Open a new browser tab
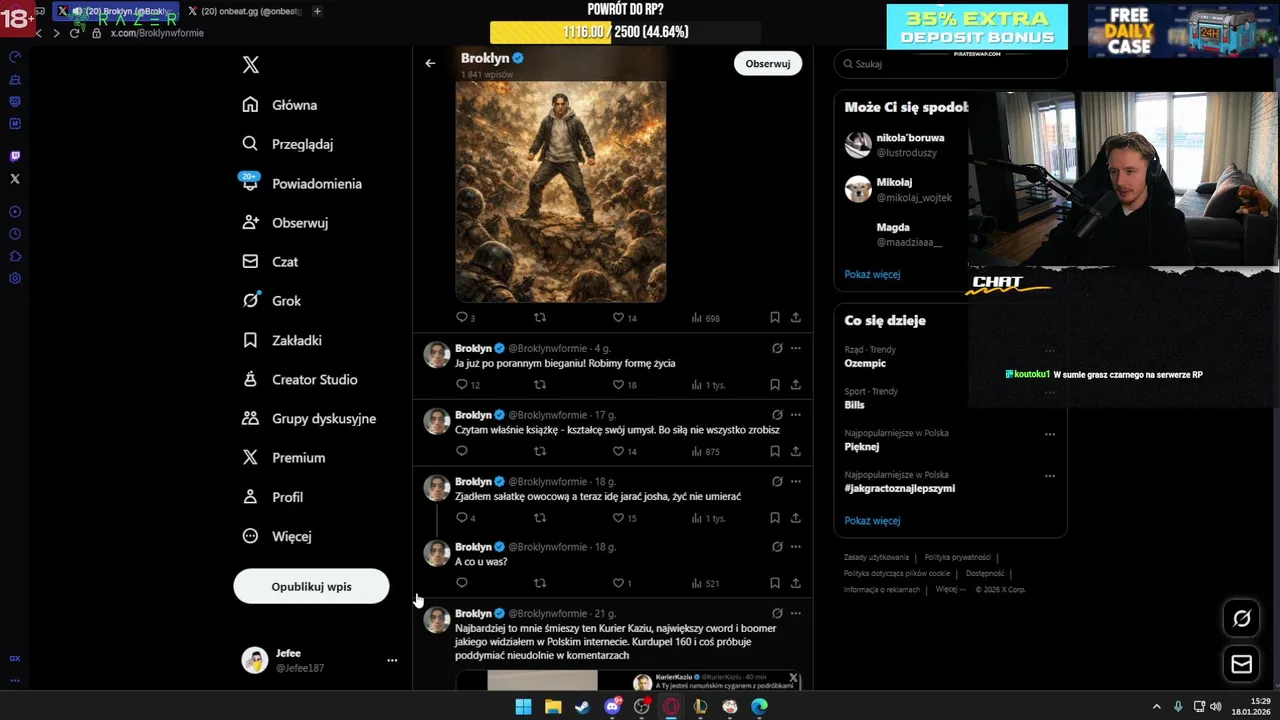This screenshot has height=720, width=1280. [317, 11]
